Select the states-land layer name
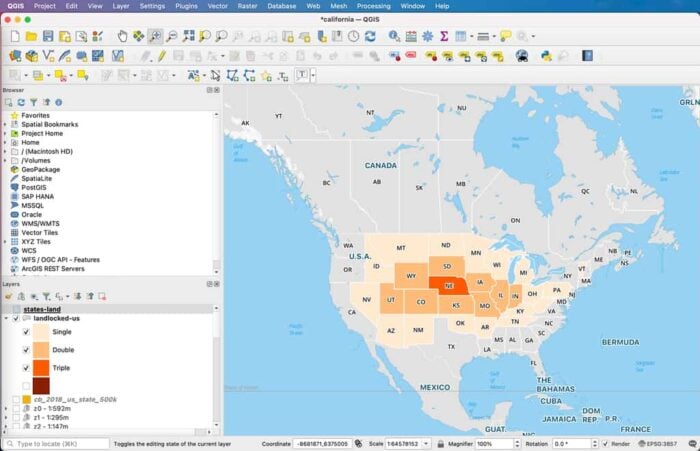 pos(42,309)
